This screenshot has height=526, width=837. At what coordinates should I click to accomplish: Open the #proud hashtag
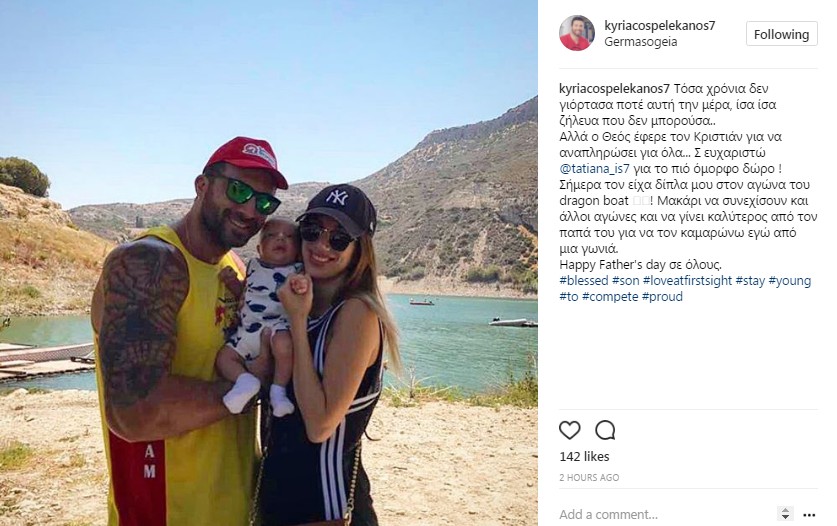coord(662,297)
